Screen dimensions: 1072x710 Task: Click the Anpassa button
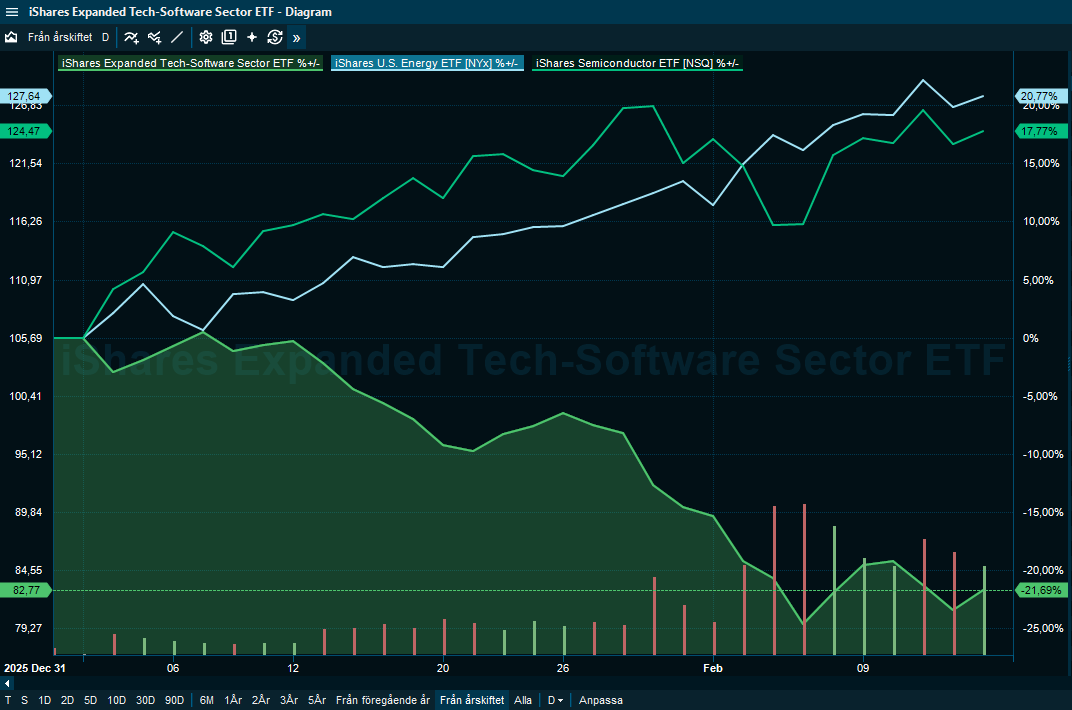coord(600,700)
